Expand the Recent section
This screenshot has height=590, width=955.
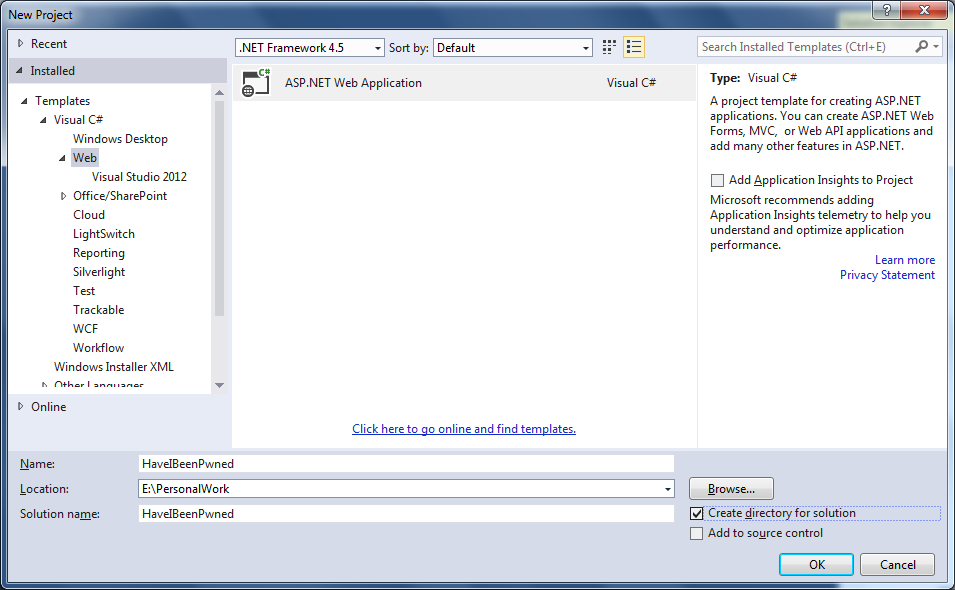20,43
